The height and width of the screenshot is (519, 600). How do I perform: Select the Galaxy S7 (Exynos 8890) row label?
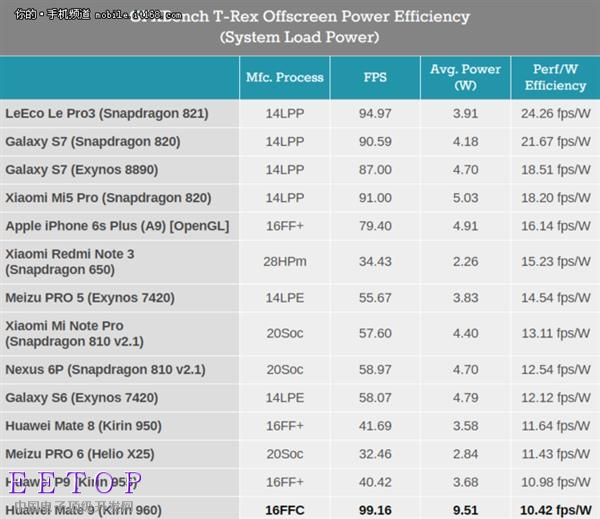click(82, 170)
